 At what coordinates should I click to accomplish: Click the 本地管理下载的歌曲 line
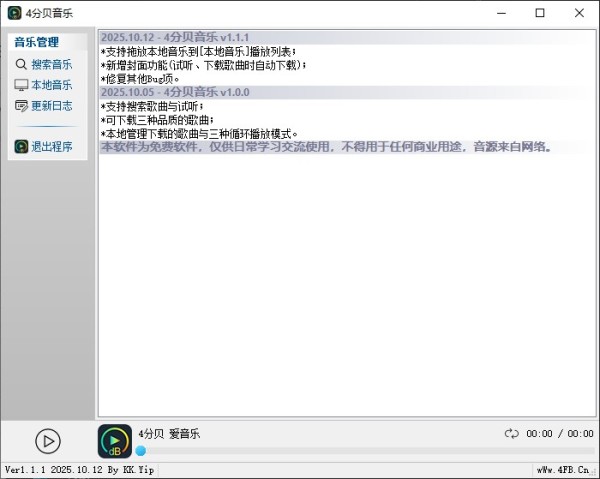click(199, 134)
